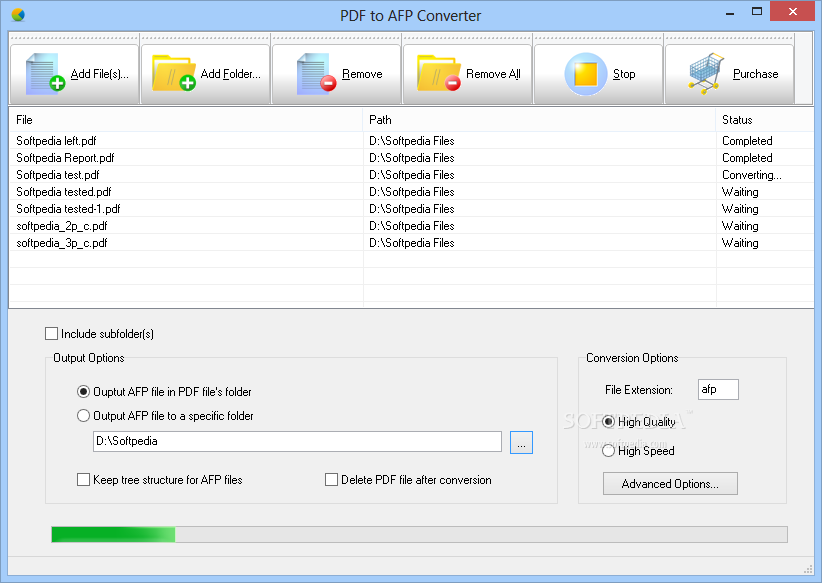The image size is (822, 583).
Task: Select the Softpedia left.pdf row
Action: click(x=412, y=141)
